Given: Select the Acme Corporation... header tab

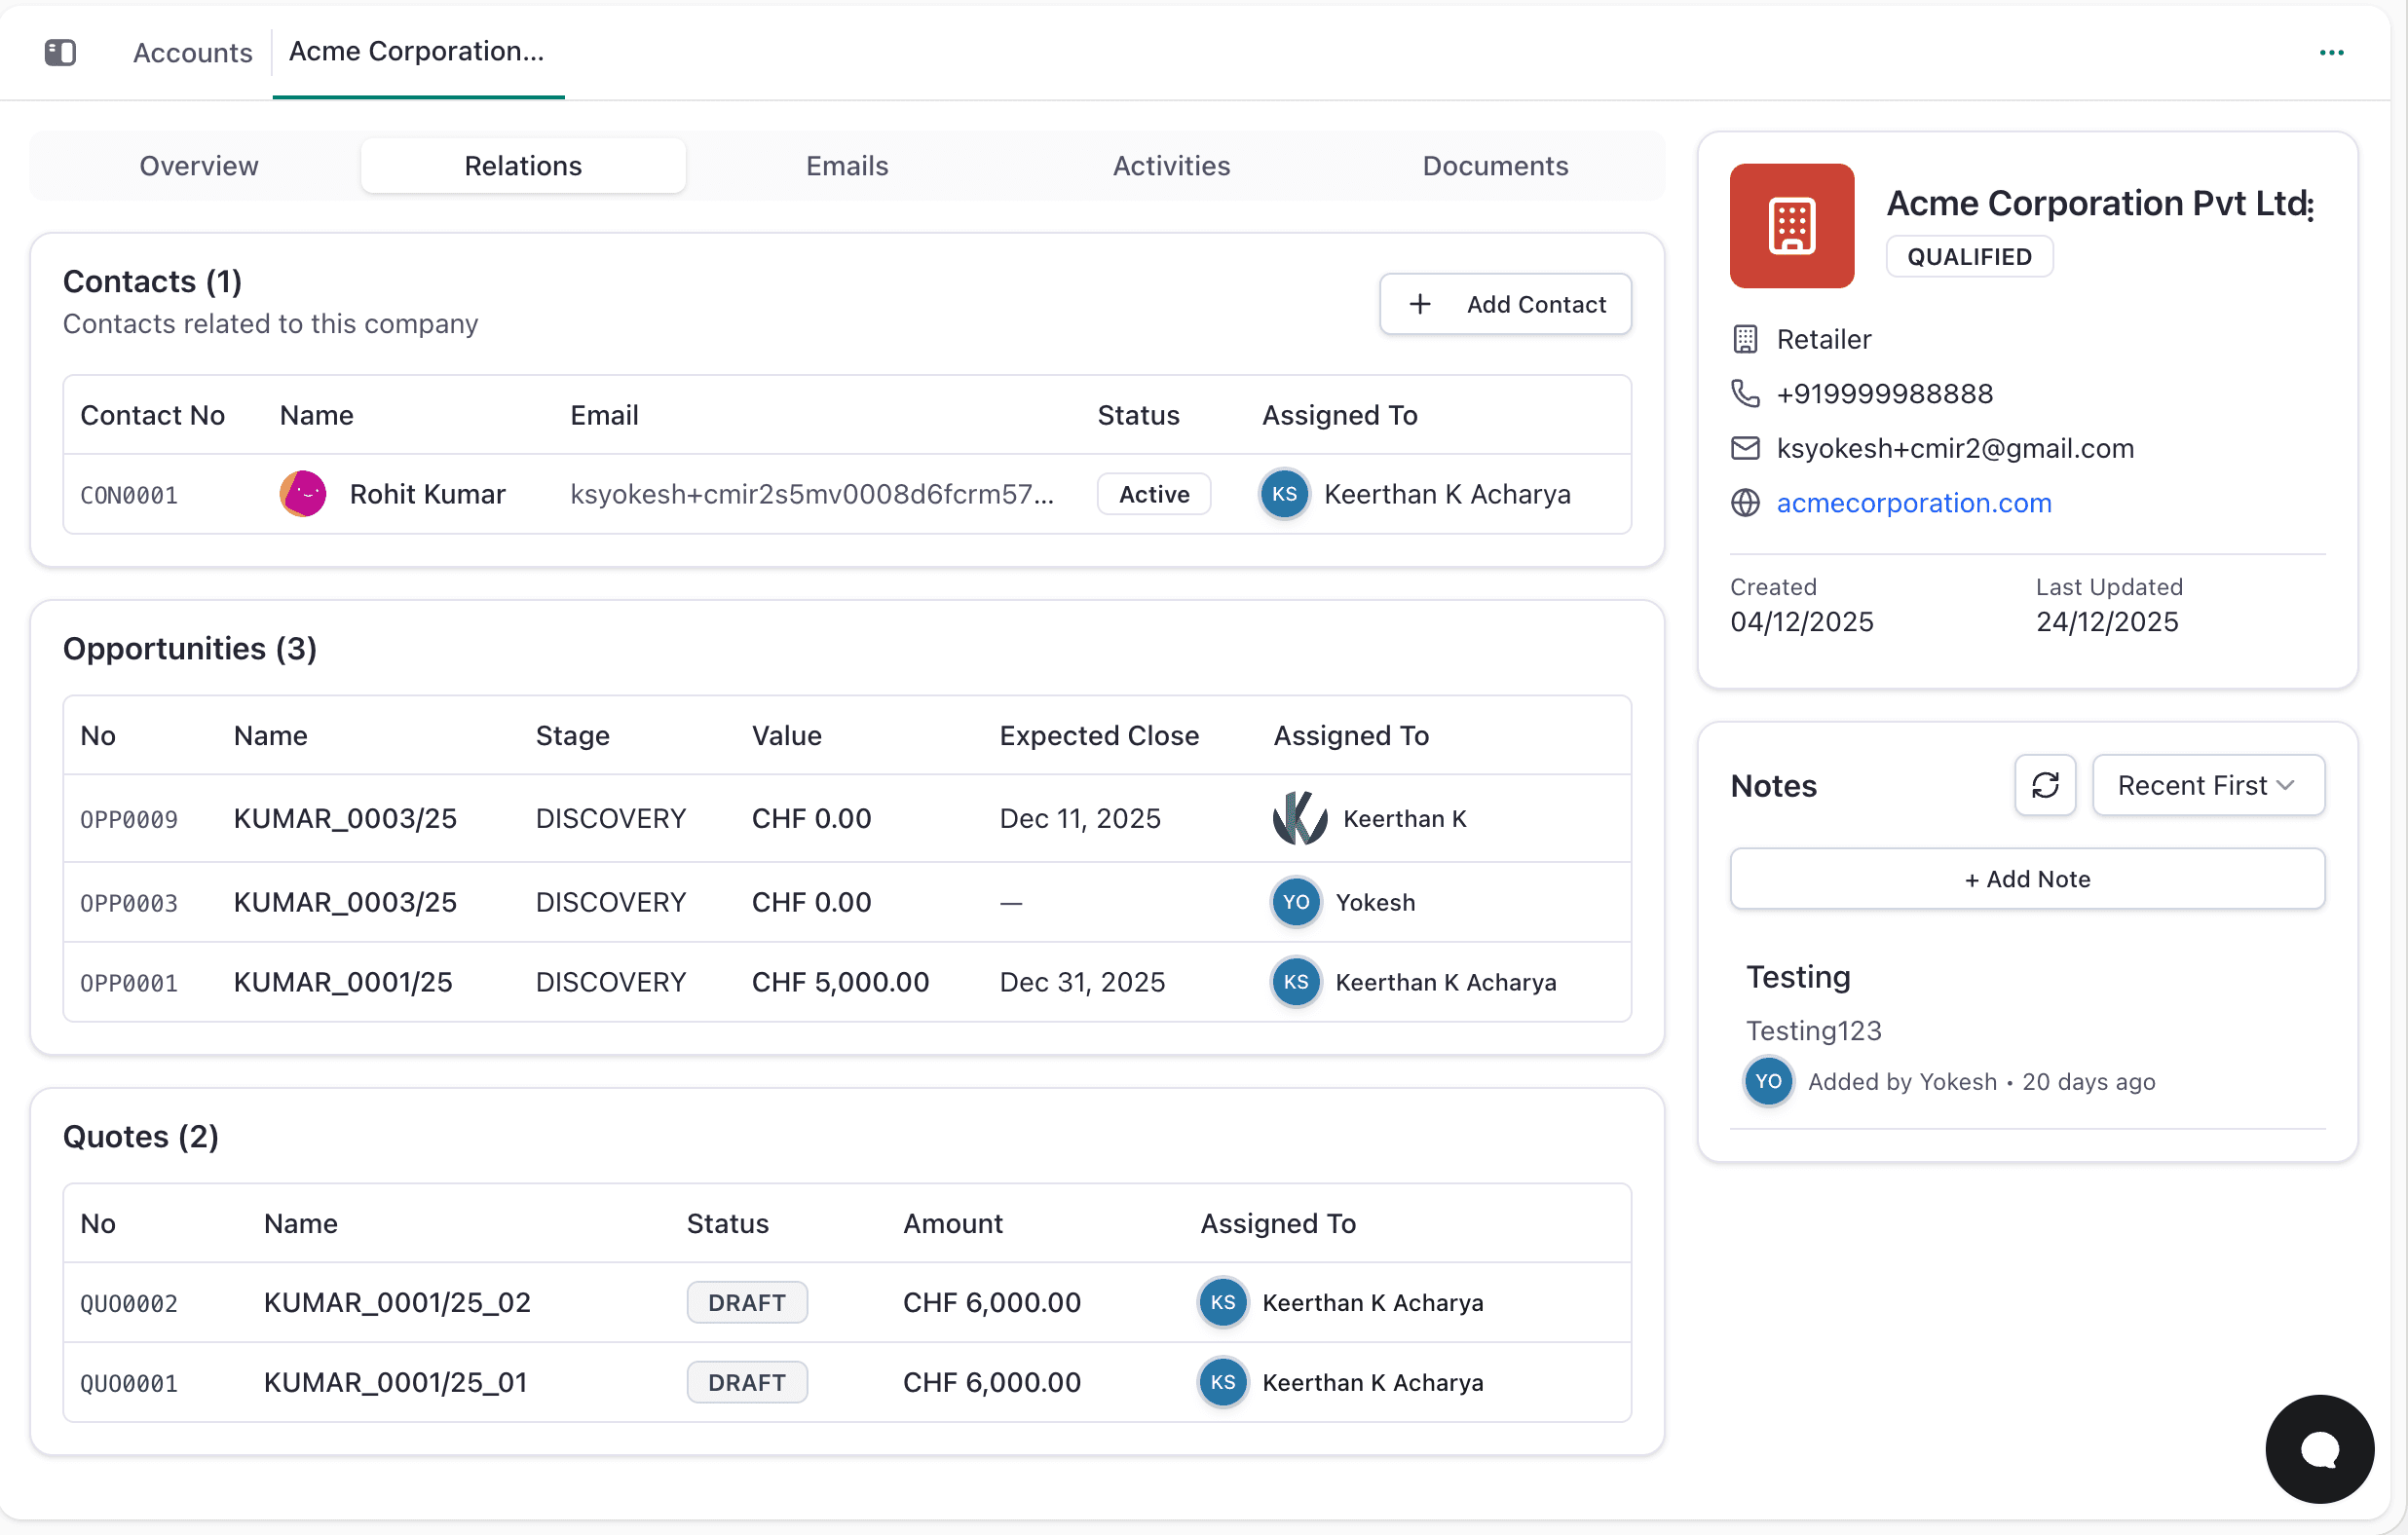Looking at the screenshot, I should click(417, 51).
